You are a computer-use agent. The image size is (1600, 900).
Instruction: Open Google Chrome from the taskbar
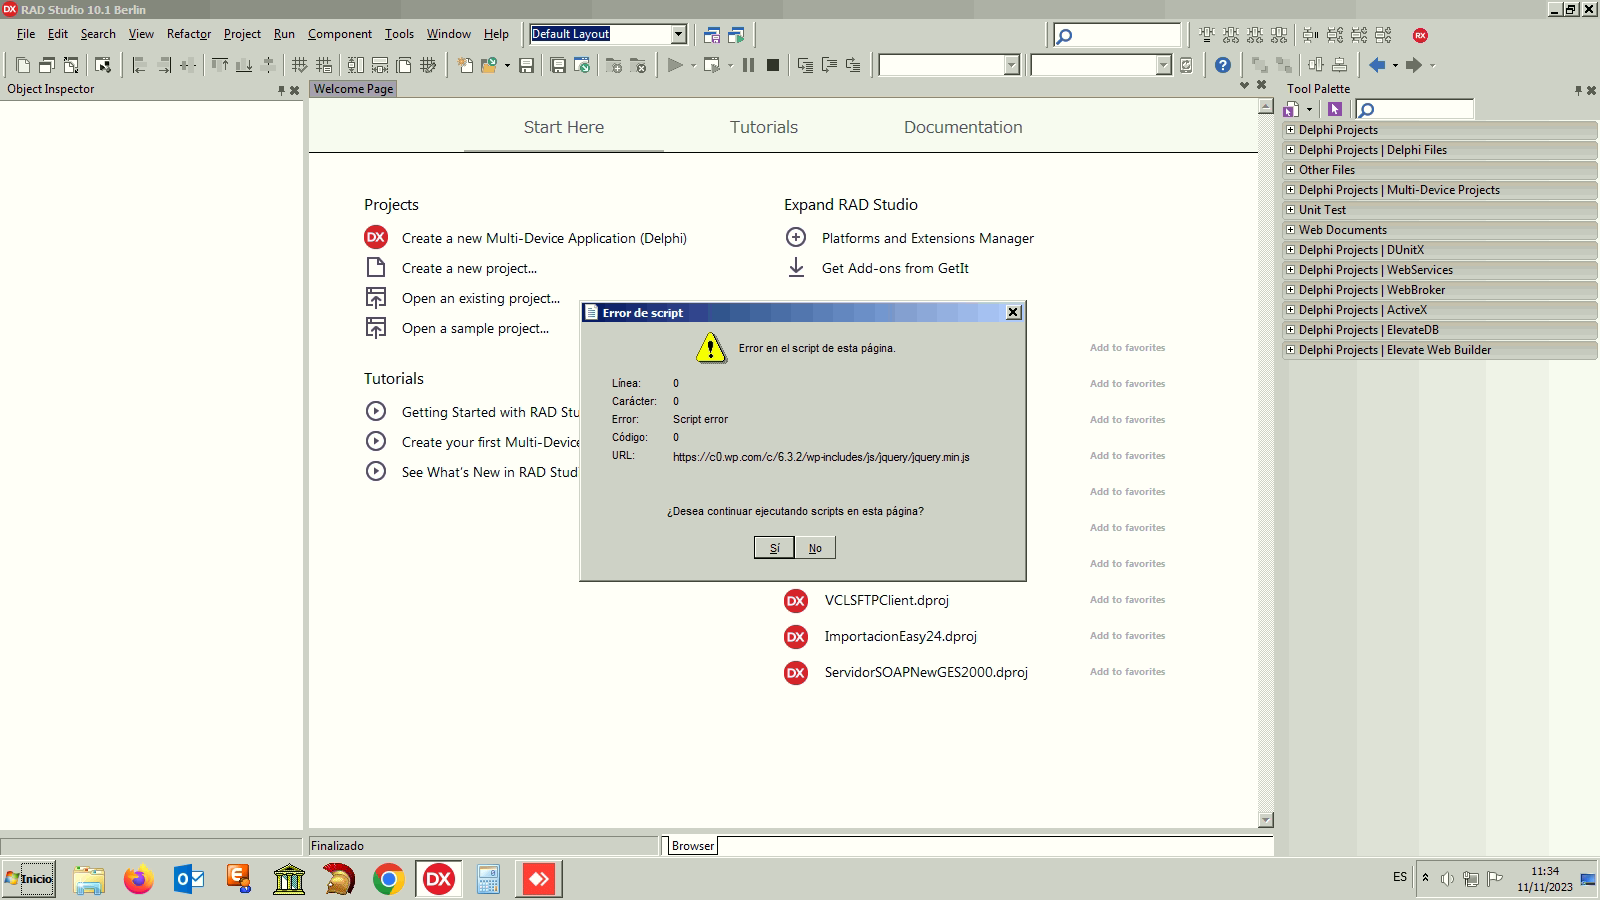point(389,880)
